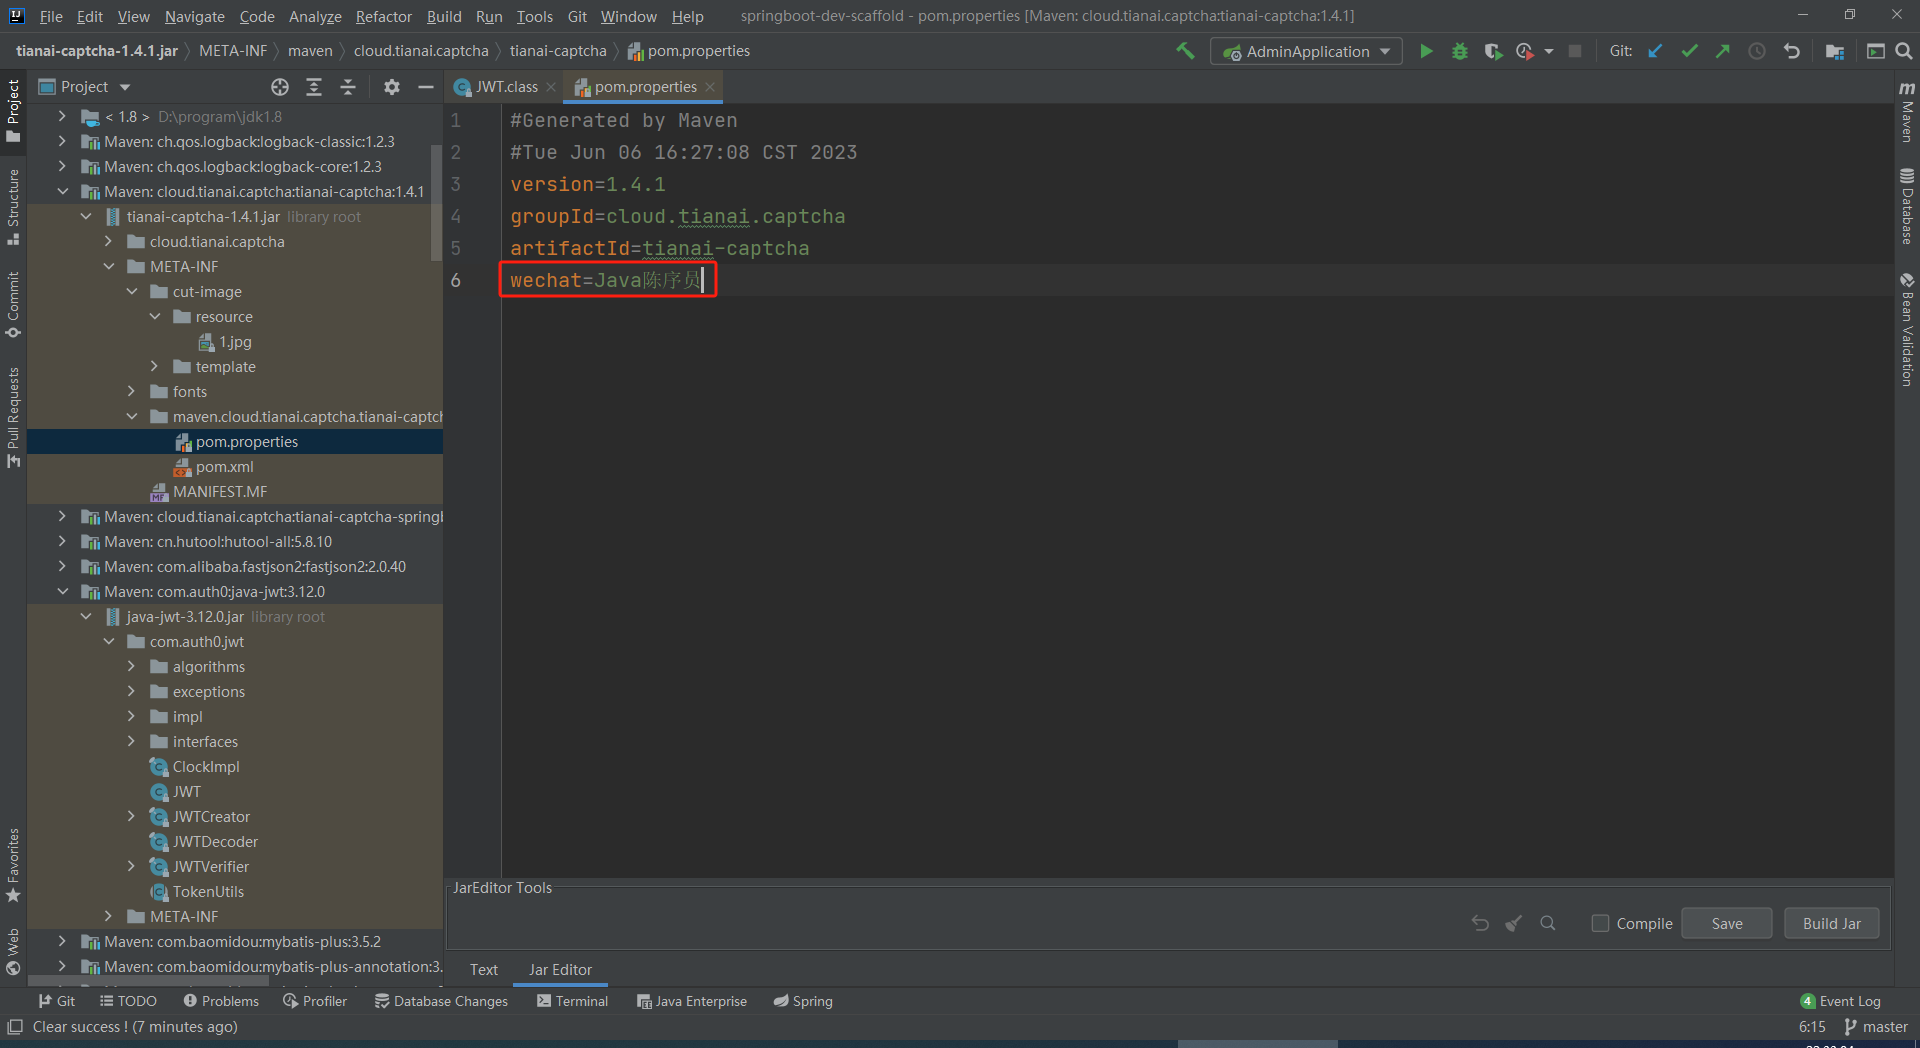Open the Terminal tool window
The height and width of the screenshot is (1048, 1920).
pos(572,1001)
